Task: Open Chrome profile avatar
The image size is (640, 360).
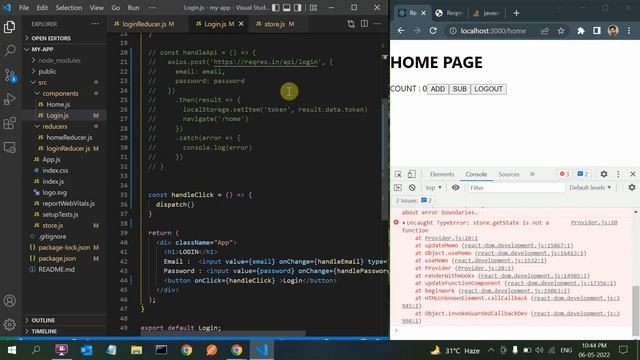Action: click(x=613, y=31)
